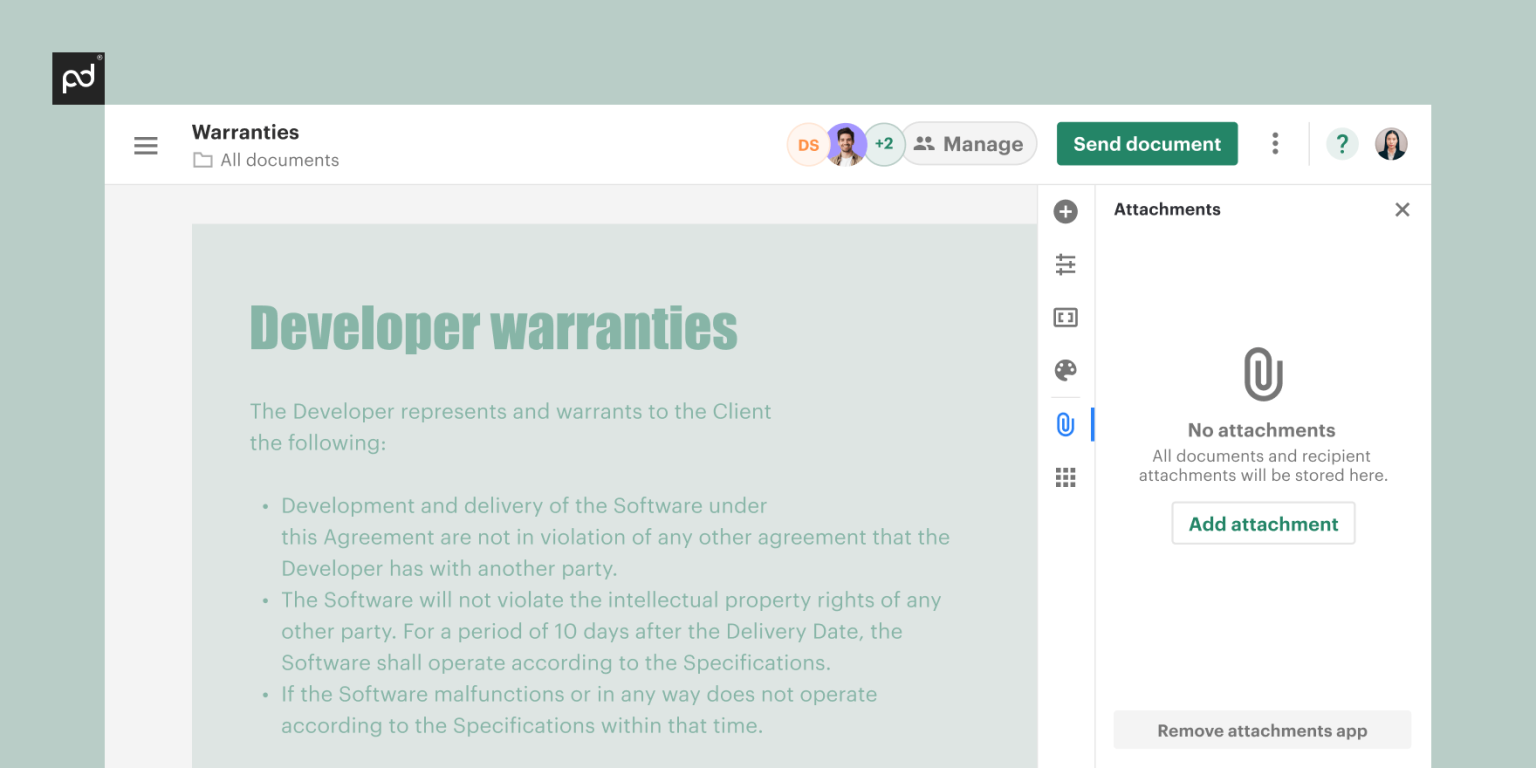Open the design theme palette panel

click(x=1065, y=370)
